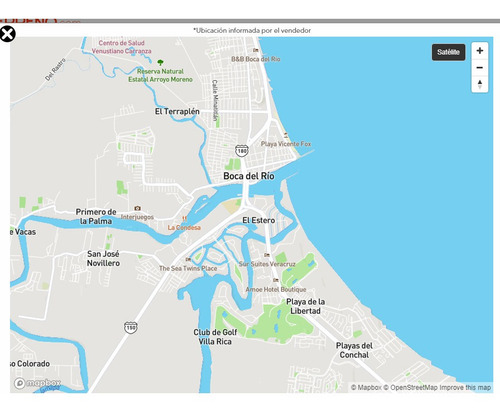Click the La Condesa restaurant label
Image resolution: width=500 pixels, height=412 pixels.
(184, 228)
